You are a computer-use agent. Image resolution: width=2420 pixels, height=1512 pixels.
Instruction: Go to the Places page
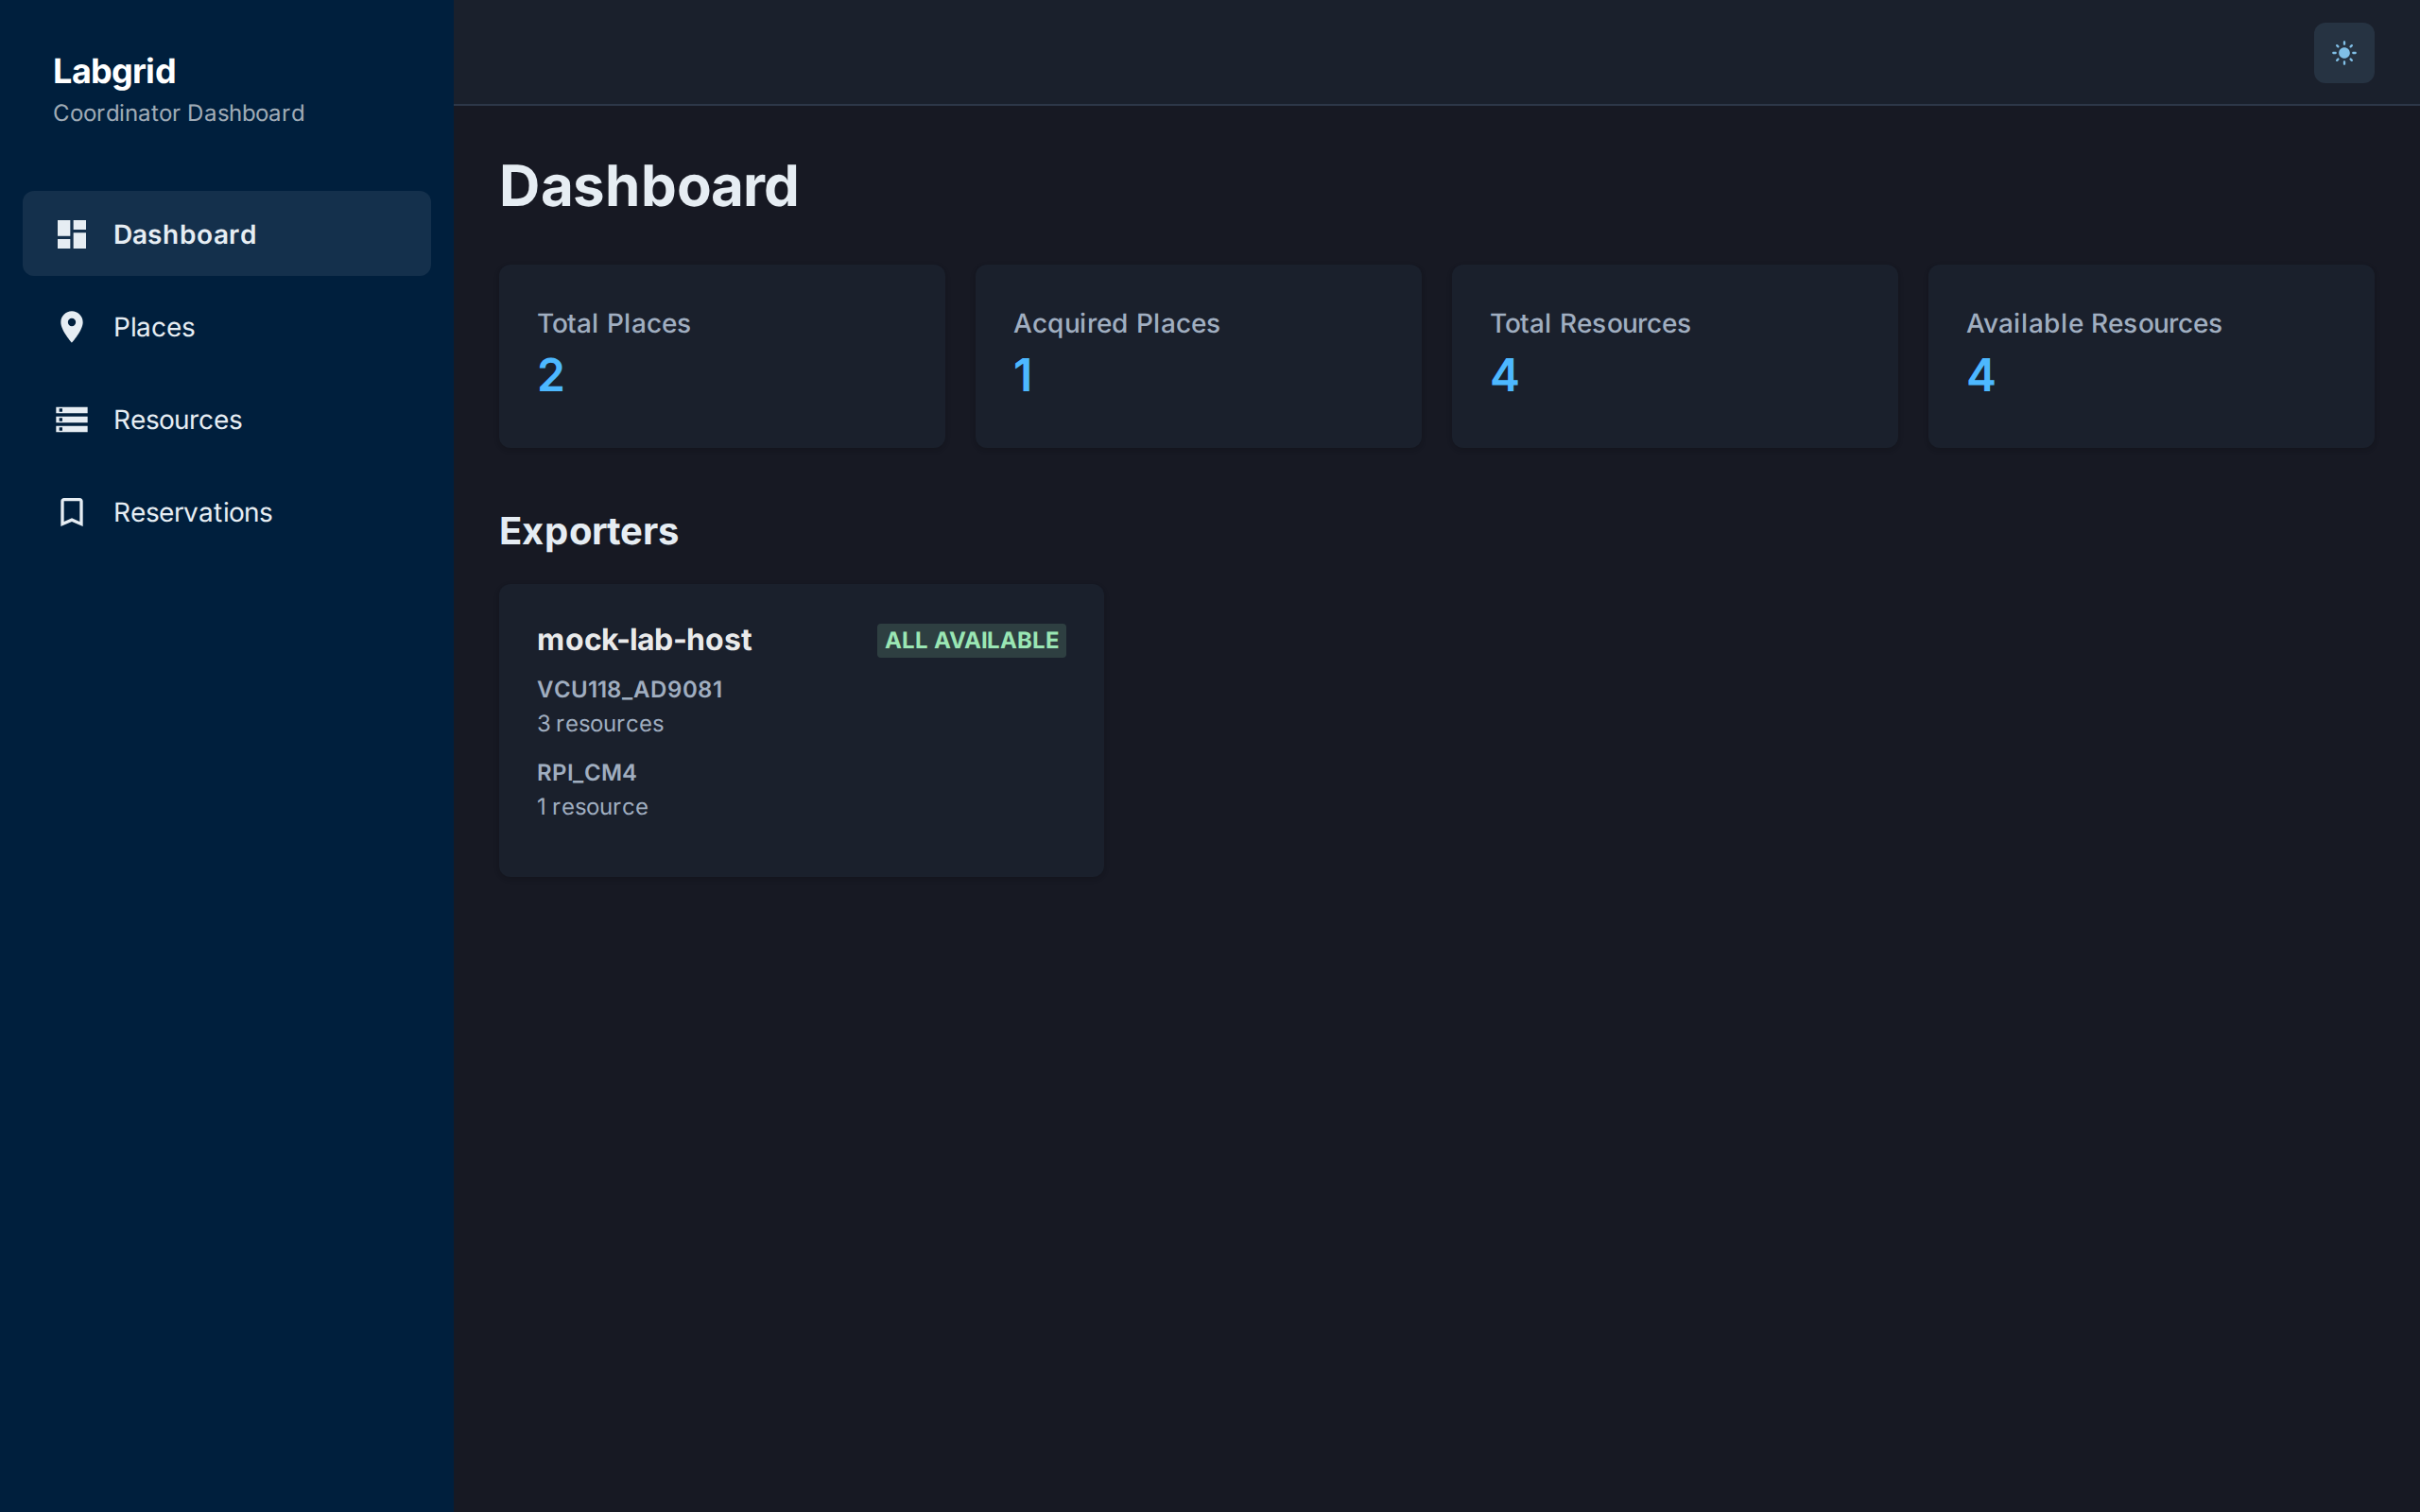point(227,327)
